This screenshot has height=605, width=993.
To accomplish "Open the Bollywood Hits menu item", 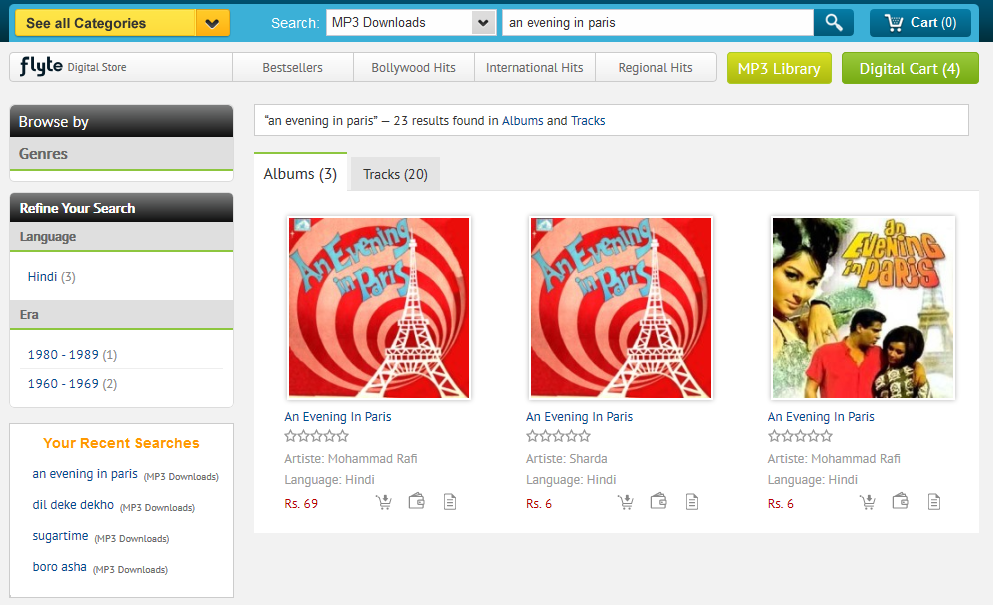I will tap(414, 68).
